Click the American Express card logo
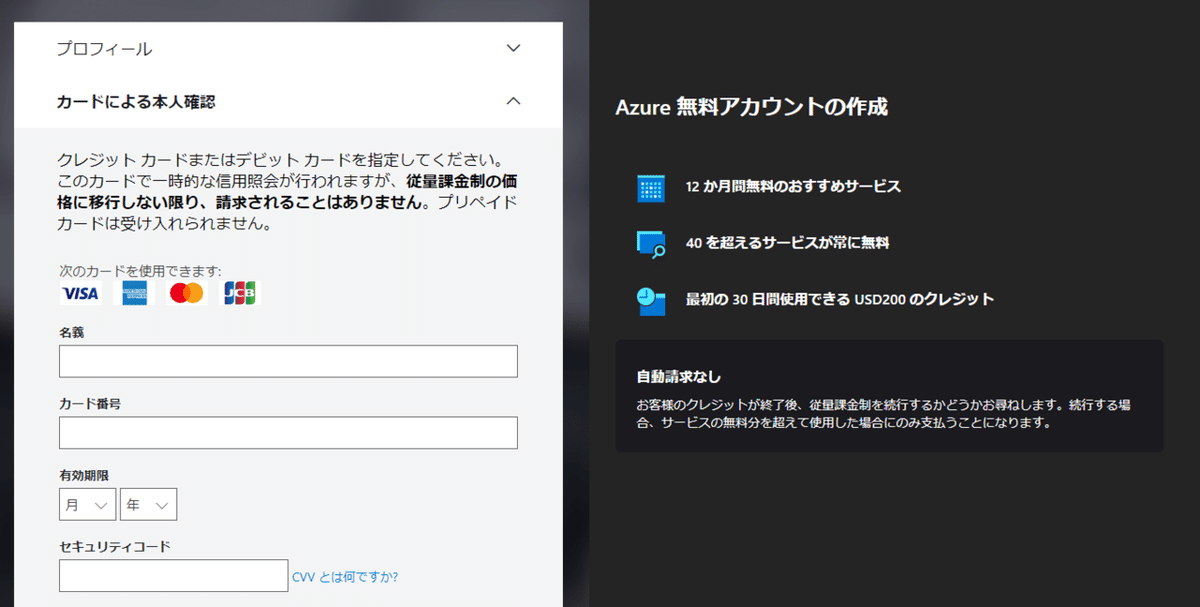1200x607 pixels. (x=135, y=293)
